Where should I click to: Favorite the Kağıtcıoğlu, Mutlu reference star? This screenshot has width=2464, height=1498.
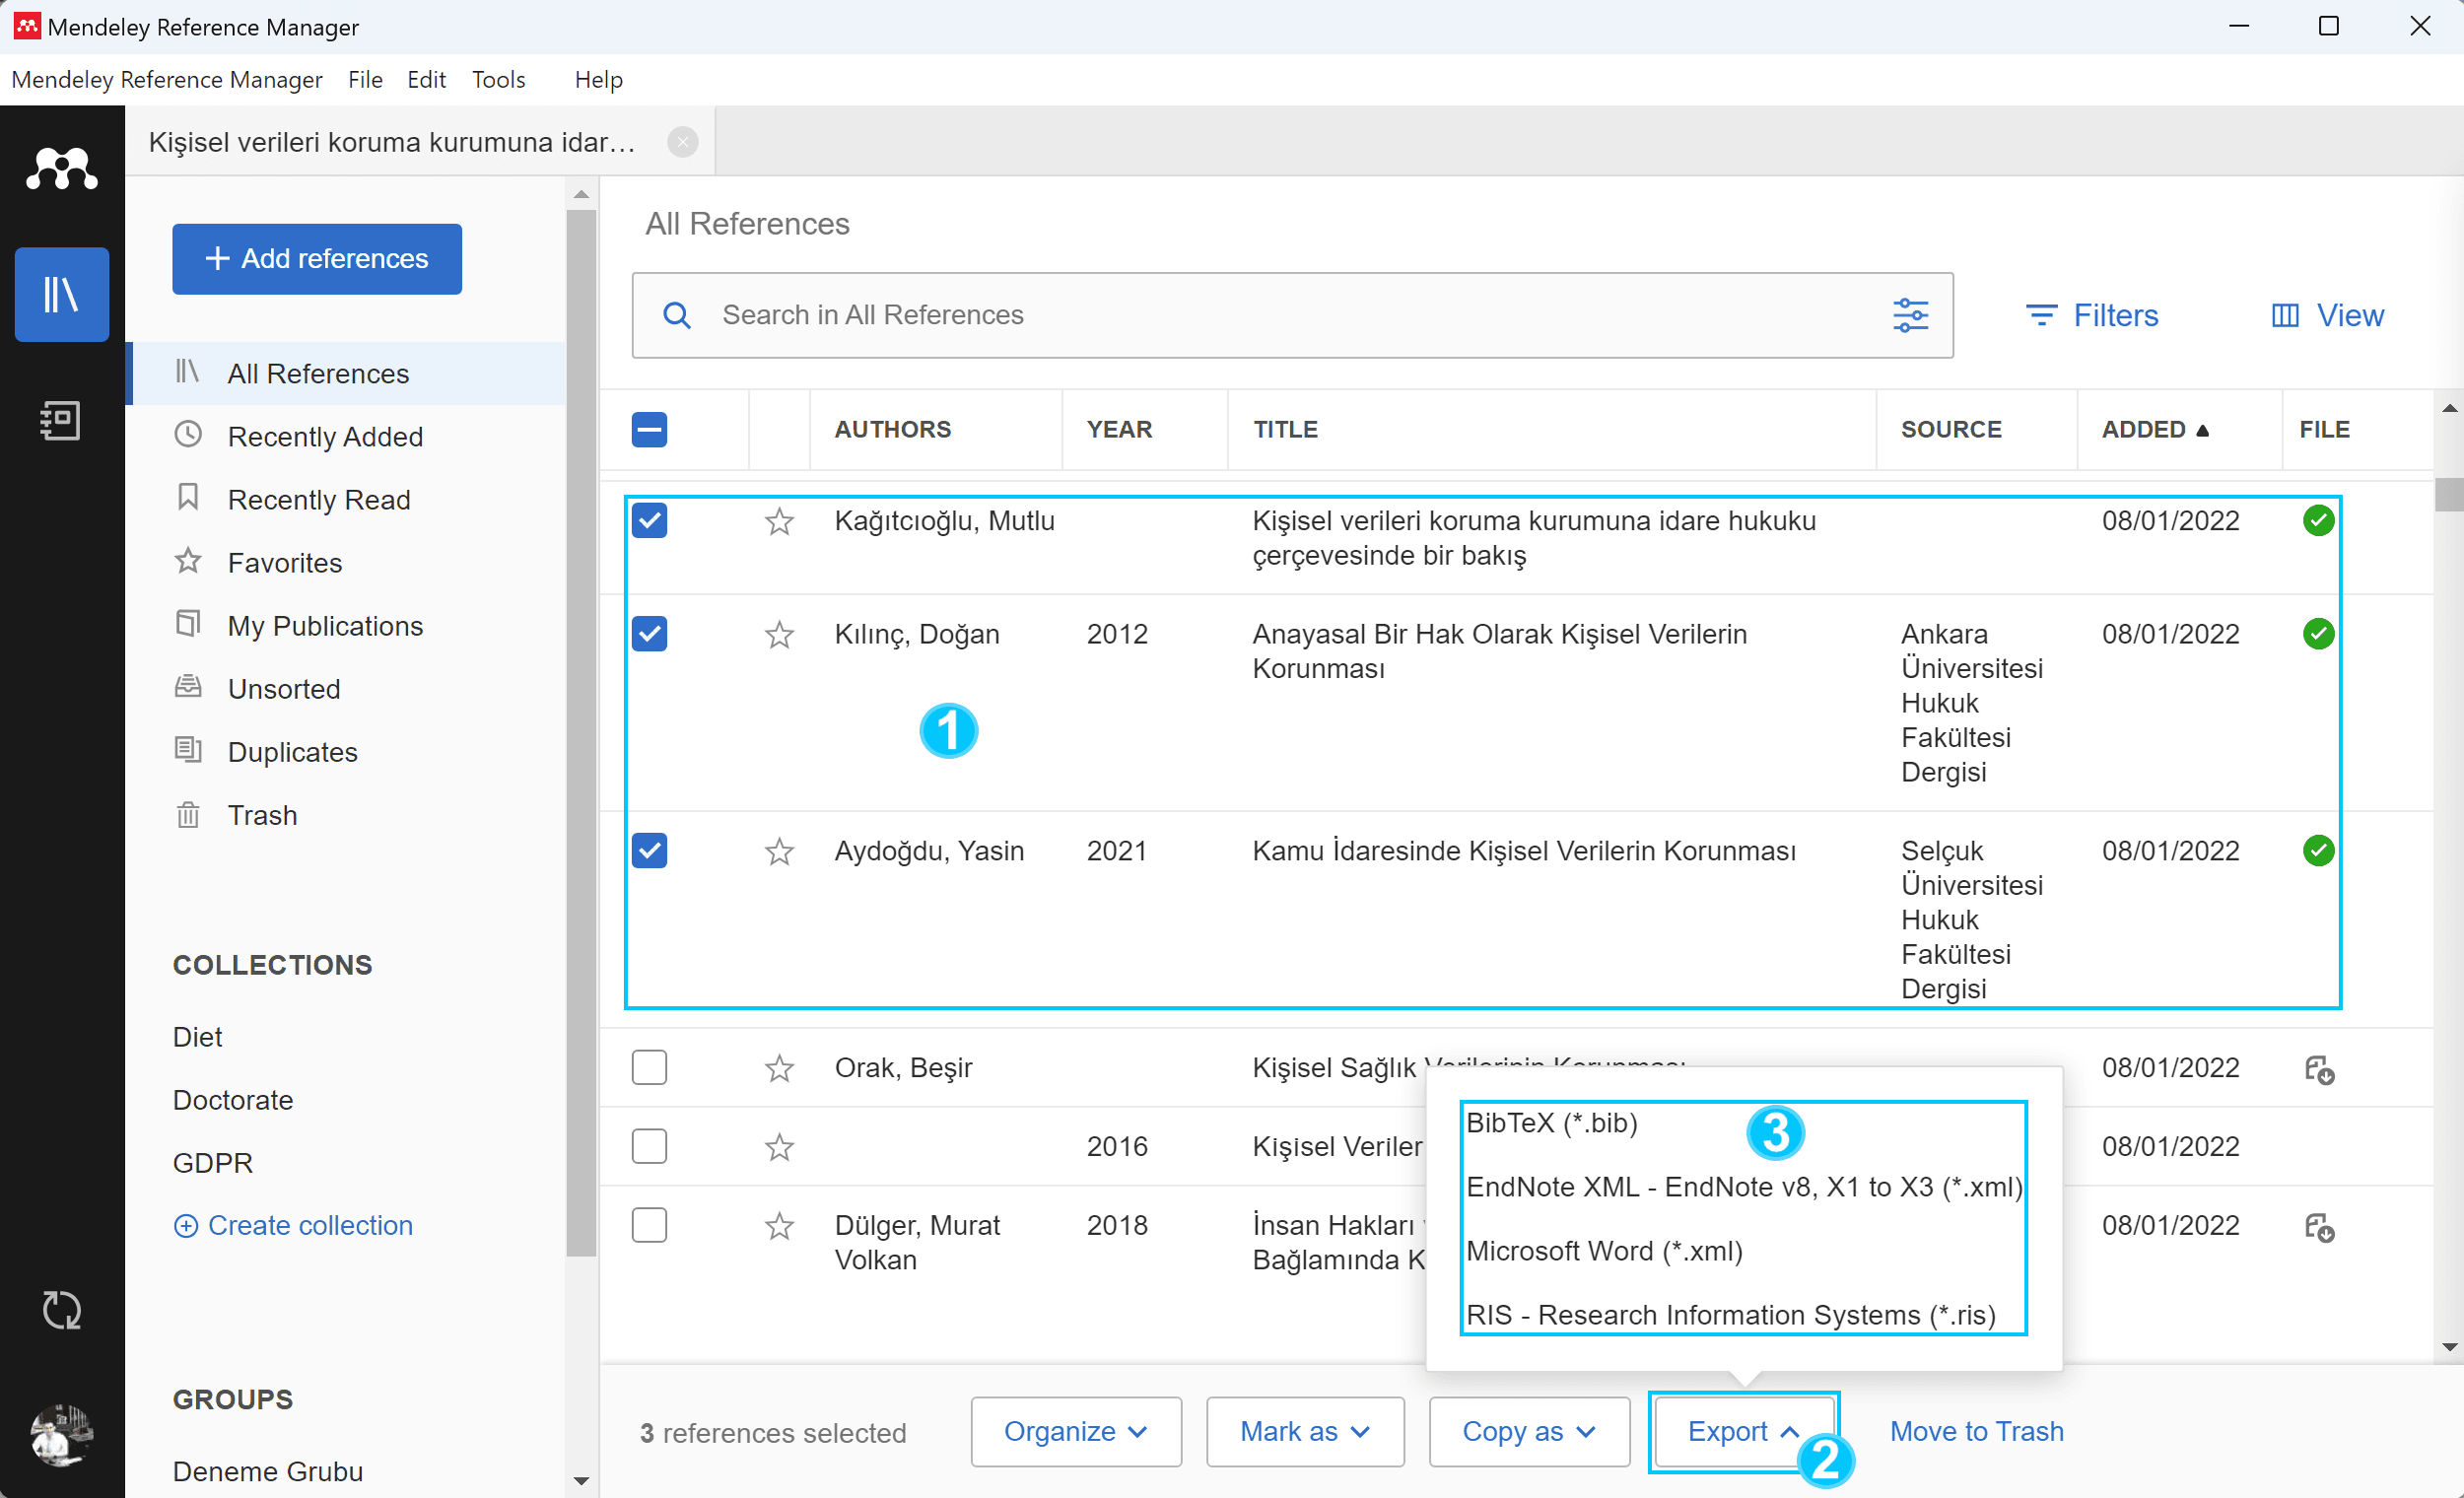coord(779,522)
